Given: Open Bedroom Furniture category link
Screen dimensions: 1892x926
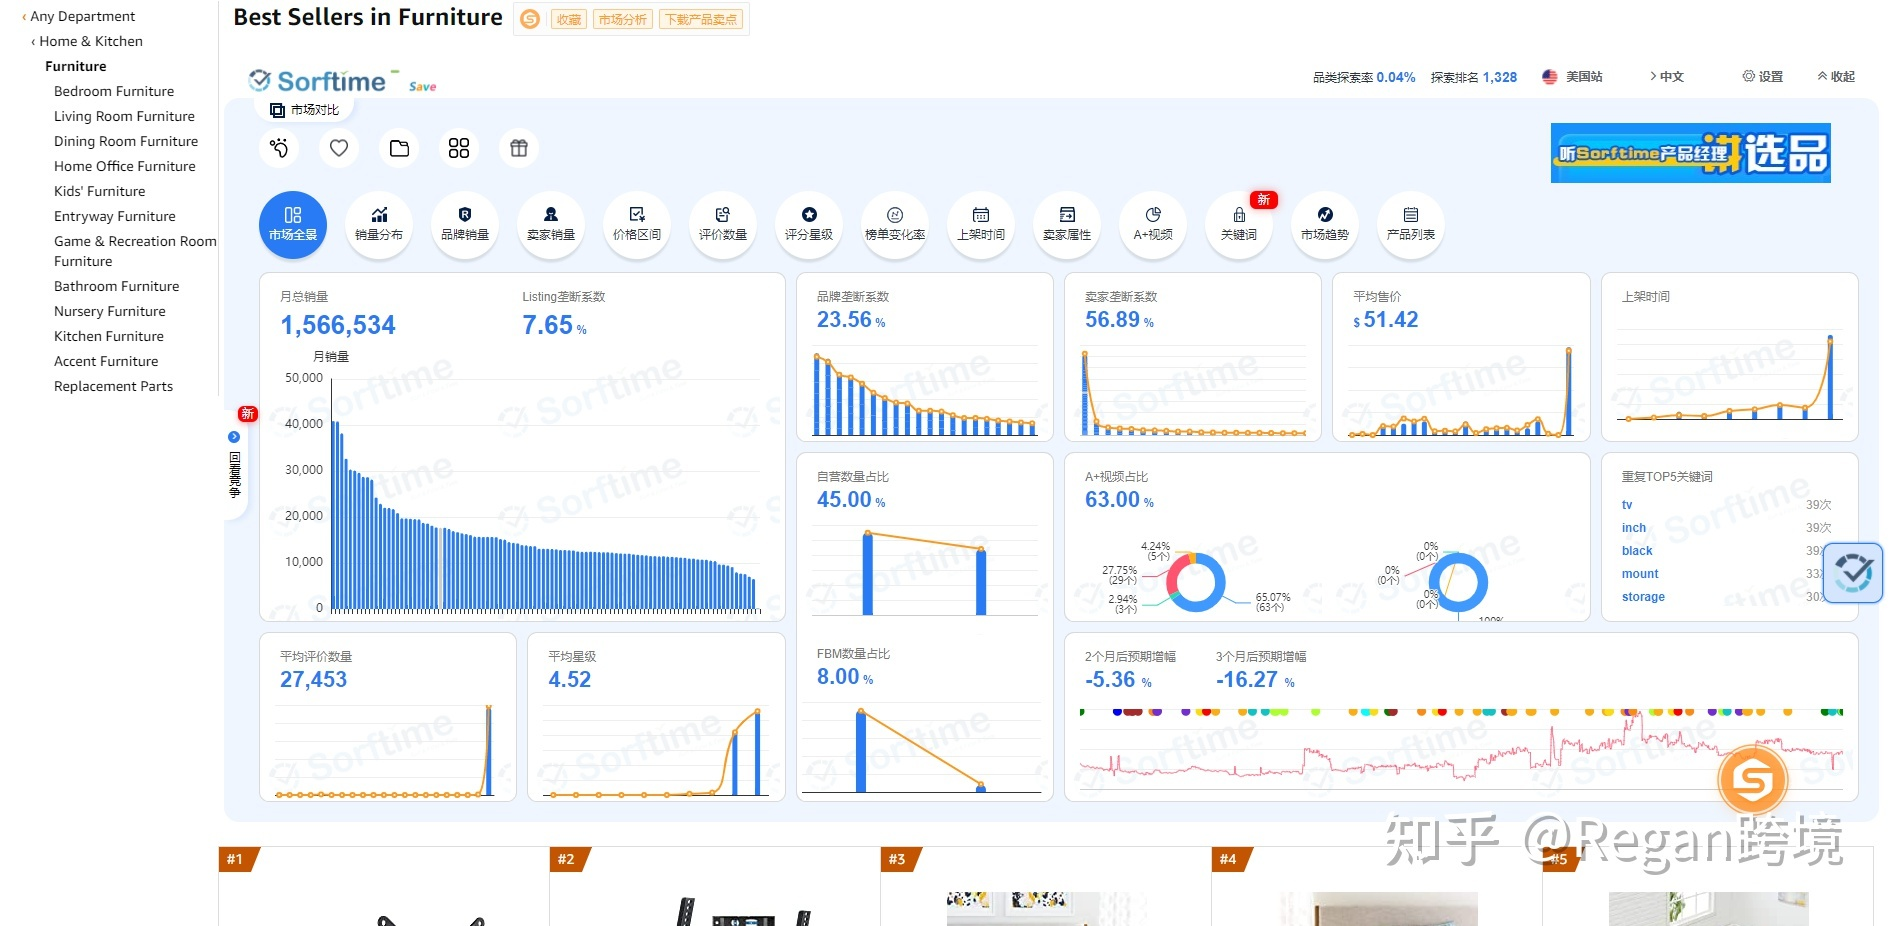Looking at the screenshot, I should click(x=114, y=91).
